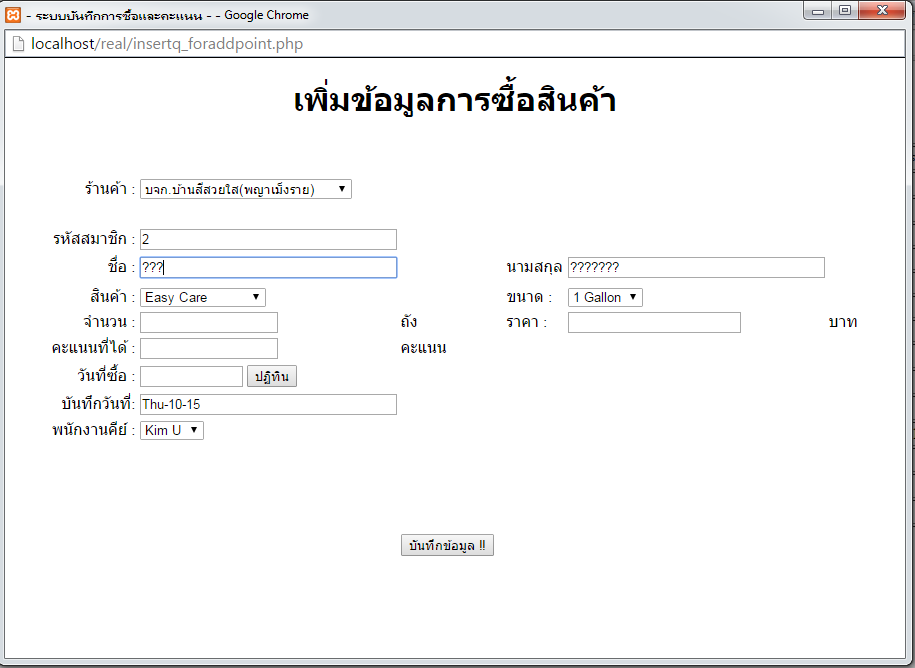The height and width of the screenshot is (668, 915).
Task: Click the page icon in address bar
Action: coord(18,44)
